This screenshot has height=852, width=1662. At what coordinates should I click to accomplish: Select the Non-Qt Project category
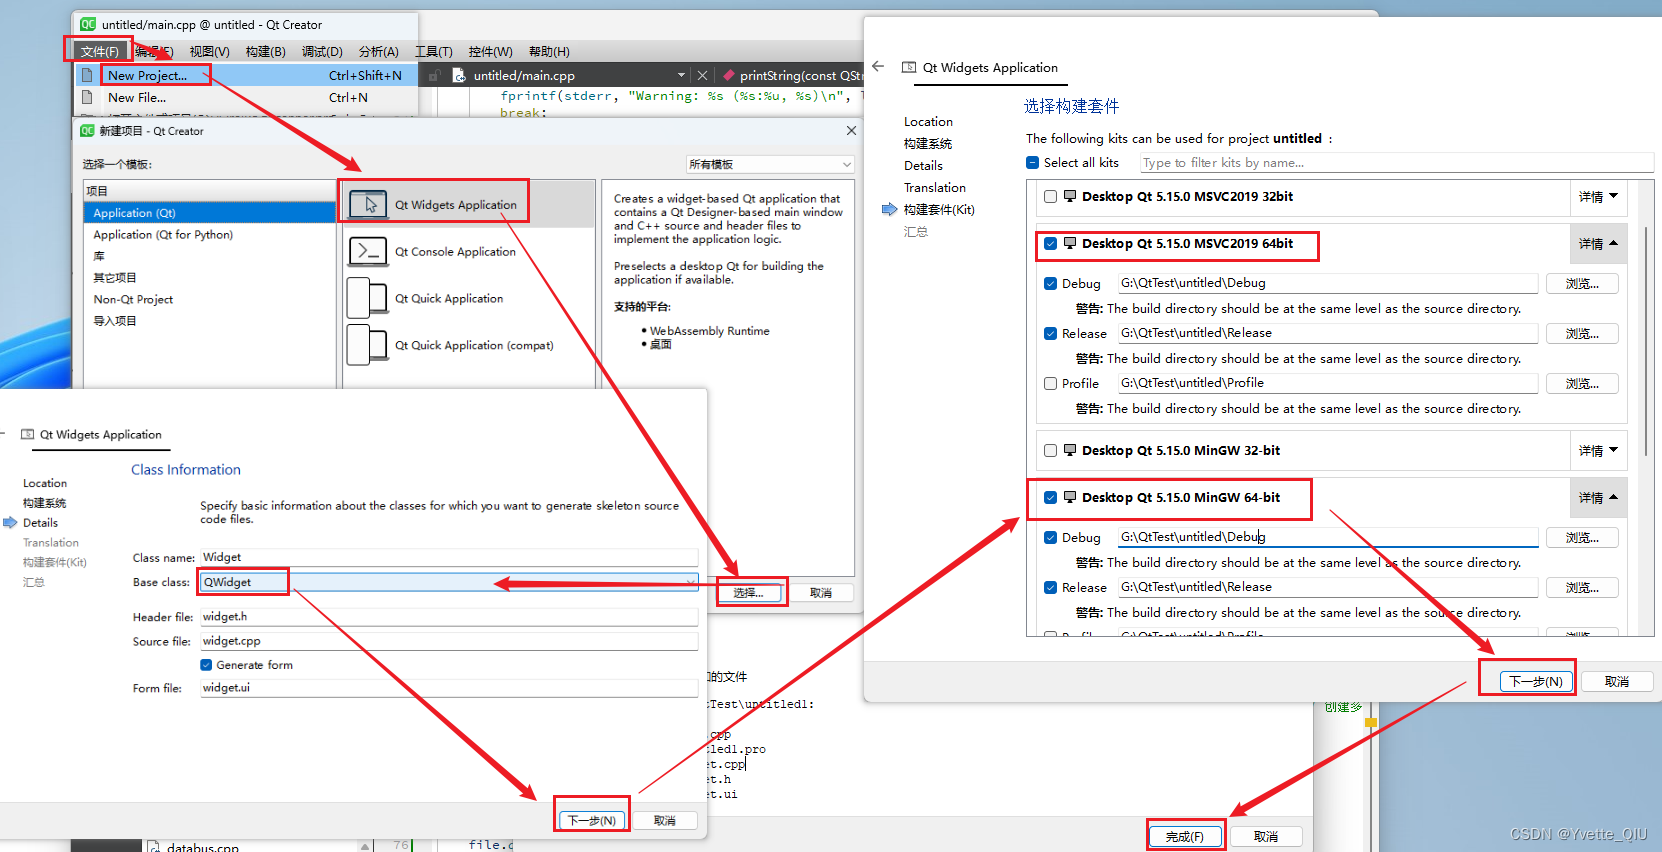click(x=133, y=299)
